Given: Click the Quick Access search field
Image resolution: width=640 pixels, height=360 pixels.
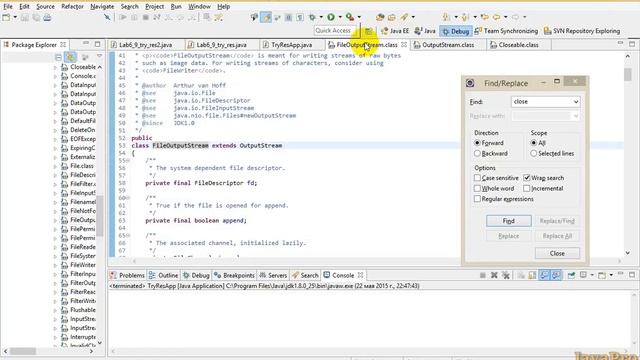Looking at the screenshot, I should (336, 31).
